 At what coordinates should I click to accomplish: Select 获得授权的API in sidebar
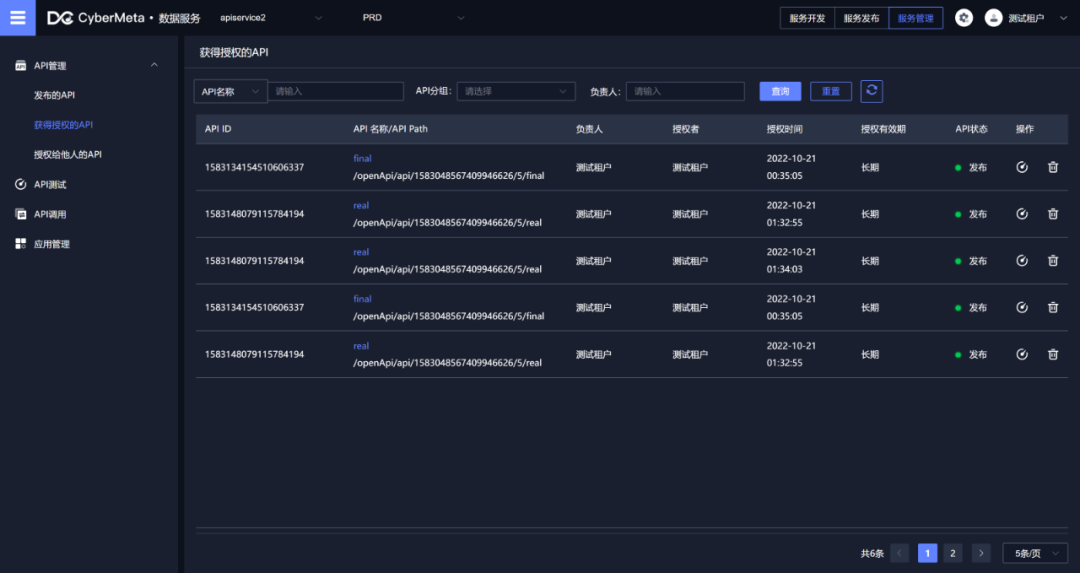click(63, 125)
